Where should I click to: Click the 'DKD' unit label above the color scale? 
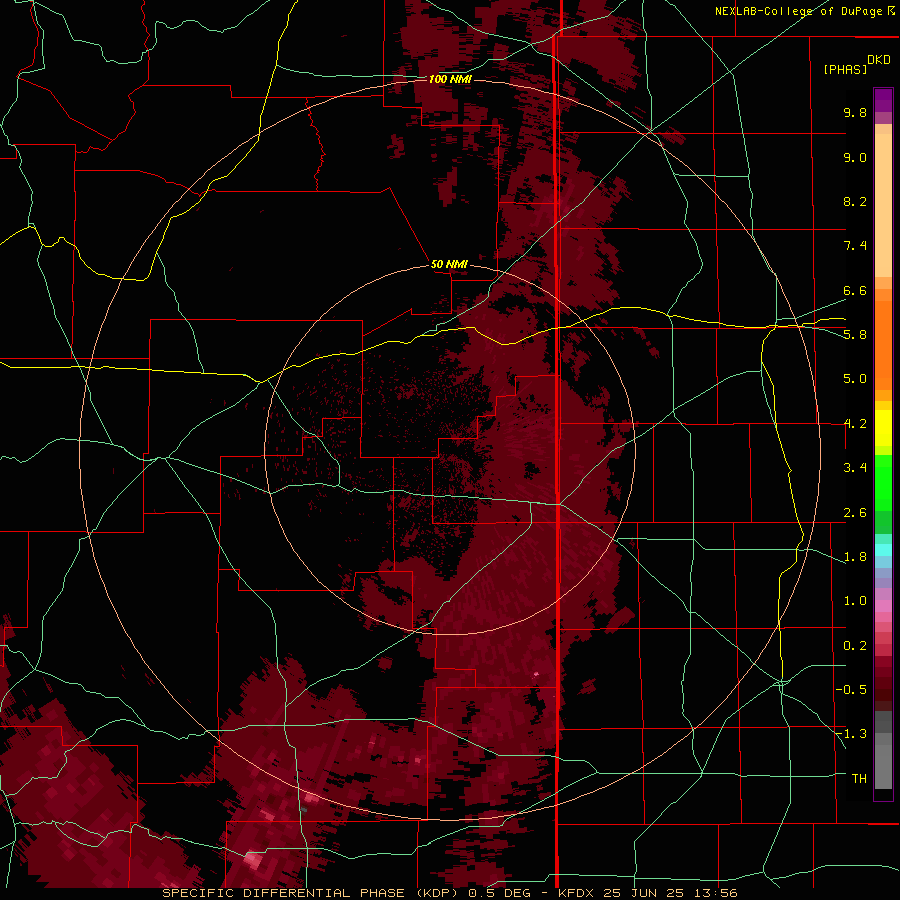(x=878, y=60)
